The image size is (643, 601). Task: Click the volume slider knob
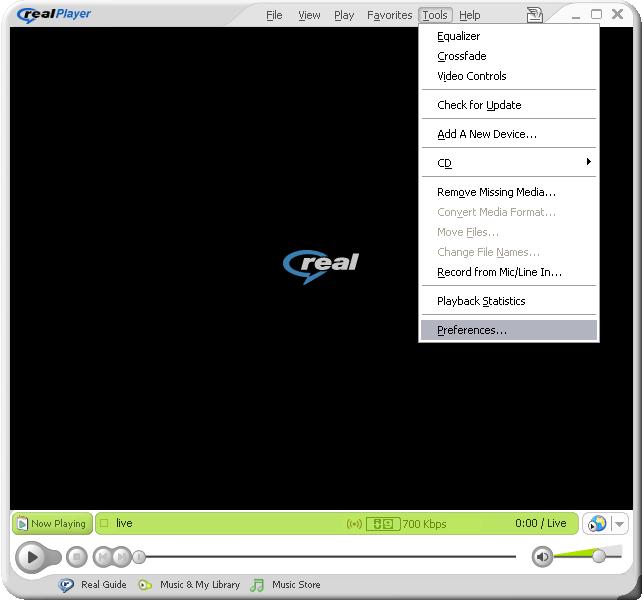tap(599, 556)
